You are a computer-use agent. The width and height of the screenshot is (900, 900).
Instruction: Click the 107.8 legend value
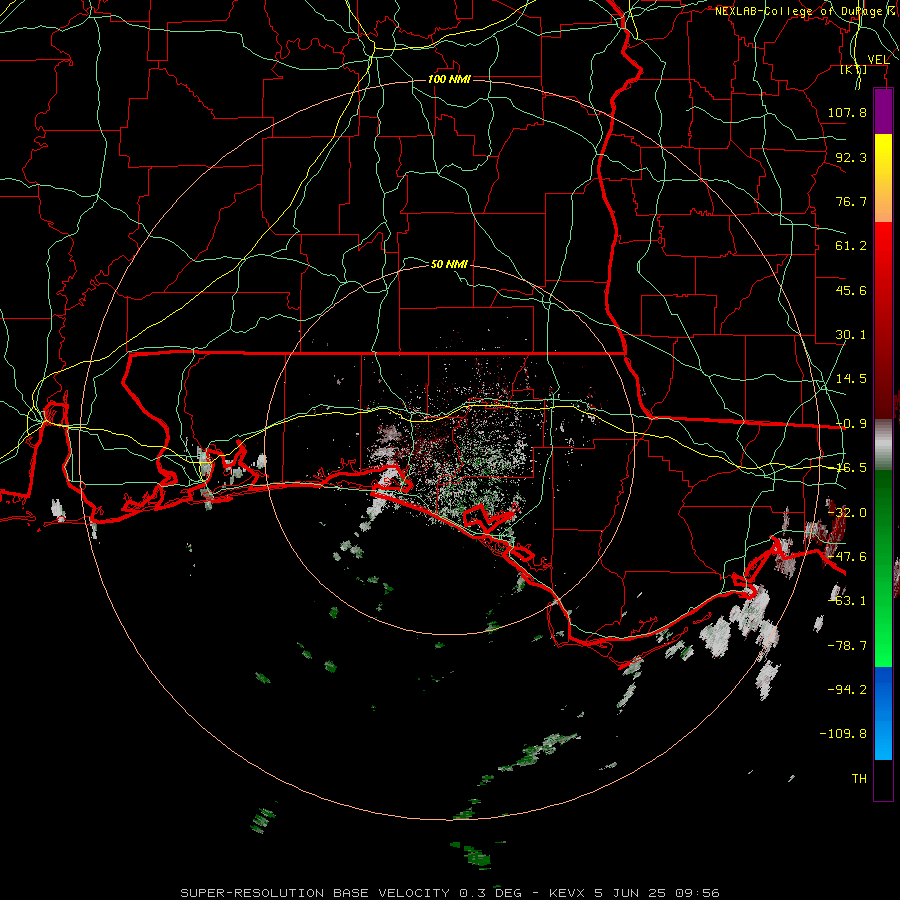pos(847,112)
